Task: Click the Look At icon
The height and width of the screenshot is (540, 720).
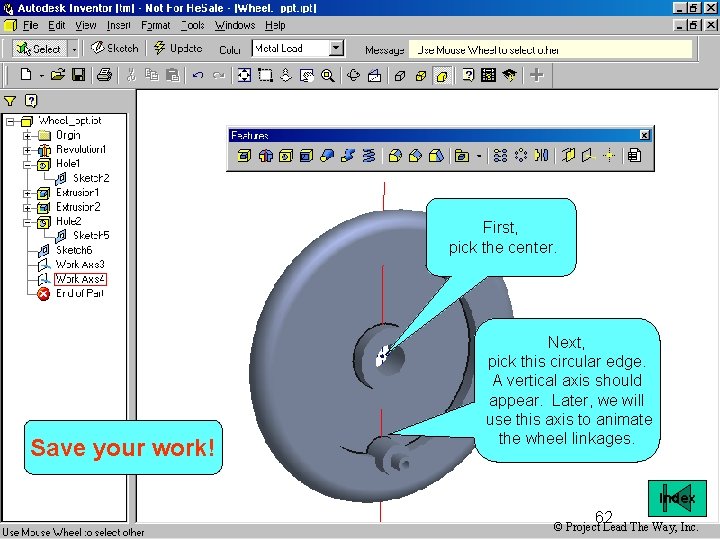Action: pyautogui.click(x=374, y=75)
